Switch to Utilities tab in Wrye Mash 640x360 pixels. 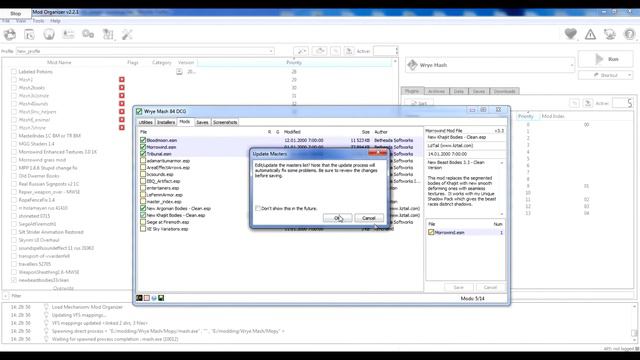tap(146, 122)
